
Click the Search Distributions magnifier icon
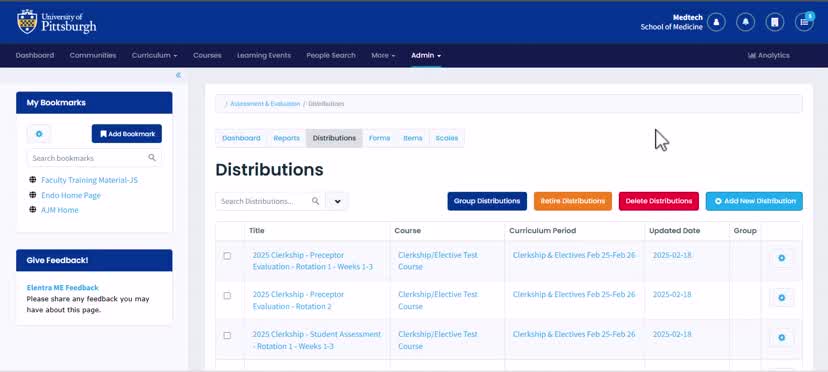[x=315, y=201]
